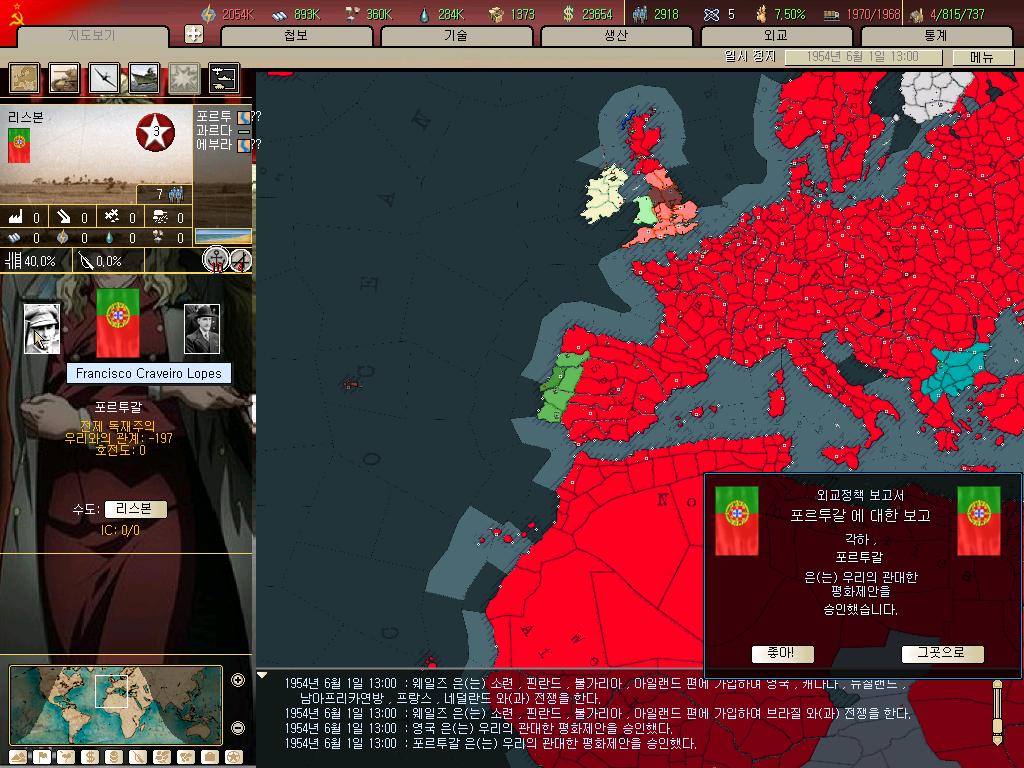The height and width of the screenshot is (768, 1024).
Task: Open the 첩보 intelligence tab
Action: pos(296,36)
